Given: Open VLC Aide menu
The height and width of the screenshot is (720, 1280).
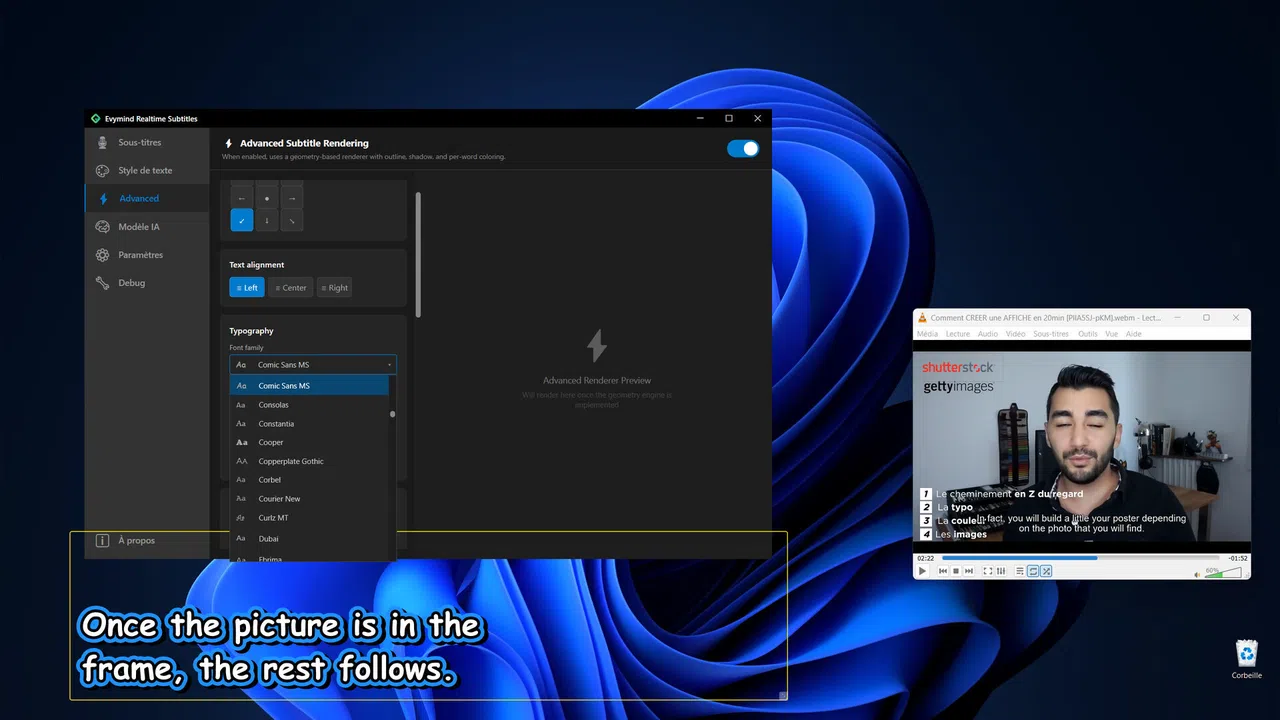Looking at the screenshot, I should click(x=1134, y=334).
